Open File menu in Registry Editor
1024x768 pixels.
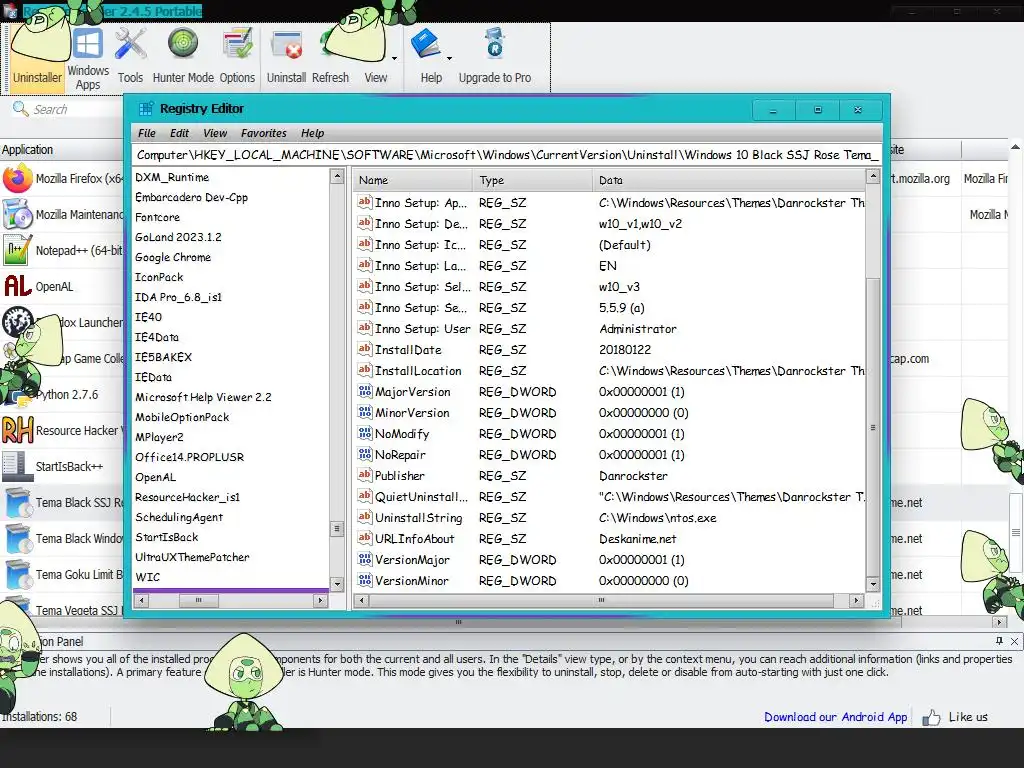[147, 133]
